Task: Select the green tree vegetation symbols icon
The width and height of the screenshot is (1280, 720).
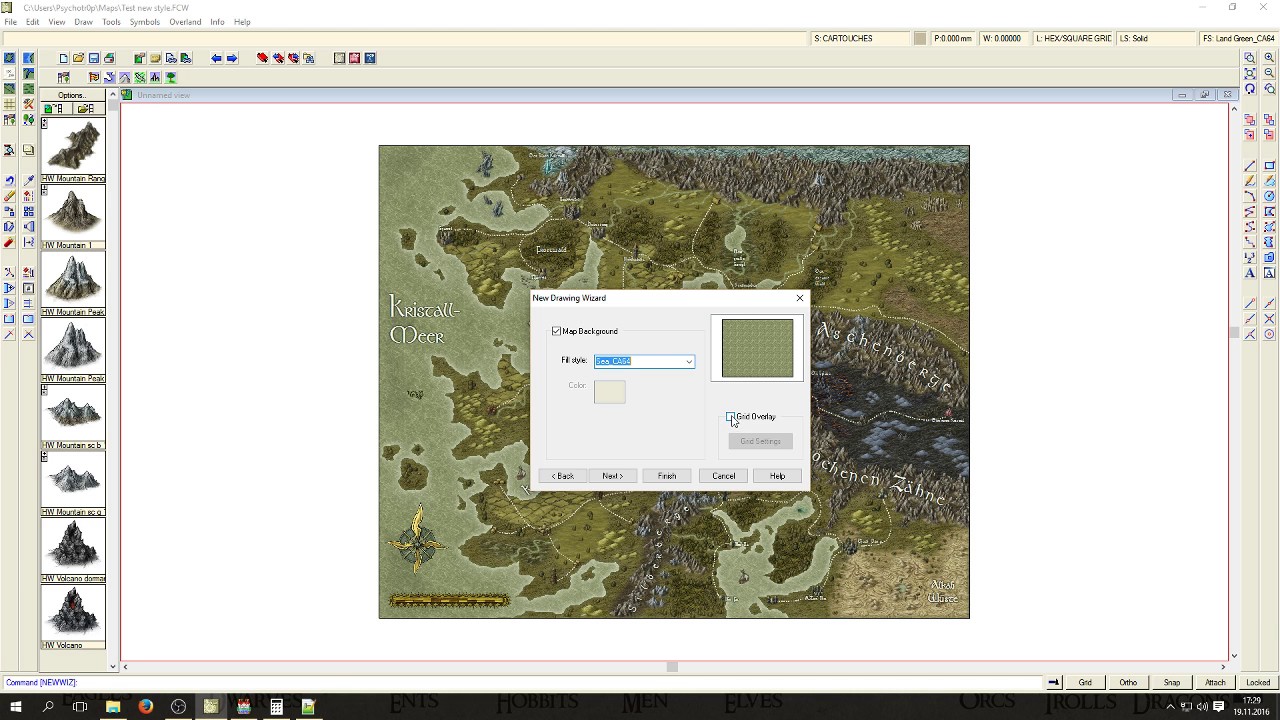Action: 171,77
